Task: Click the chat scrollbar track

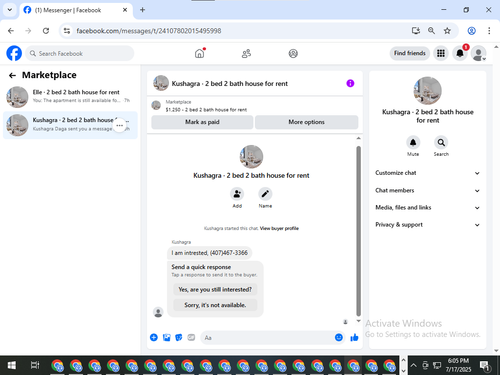Action: (x=359, y=230)
